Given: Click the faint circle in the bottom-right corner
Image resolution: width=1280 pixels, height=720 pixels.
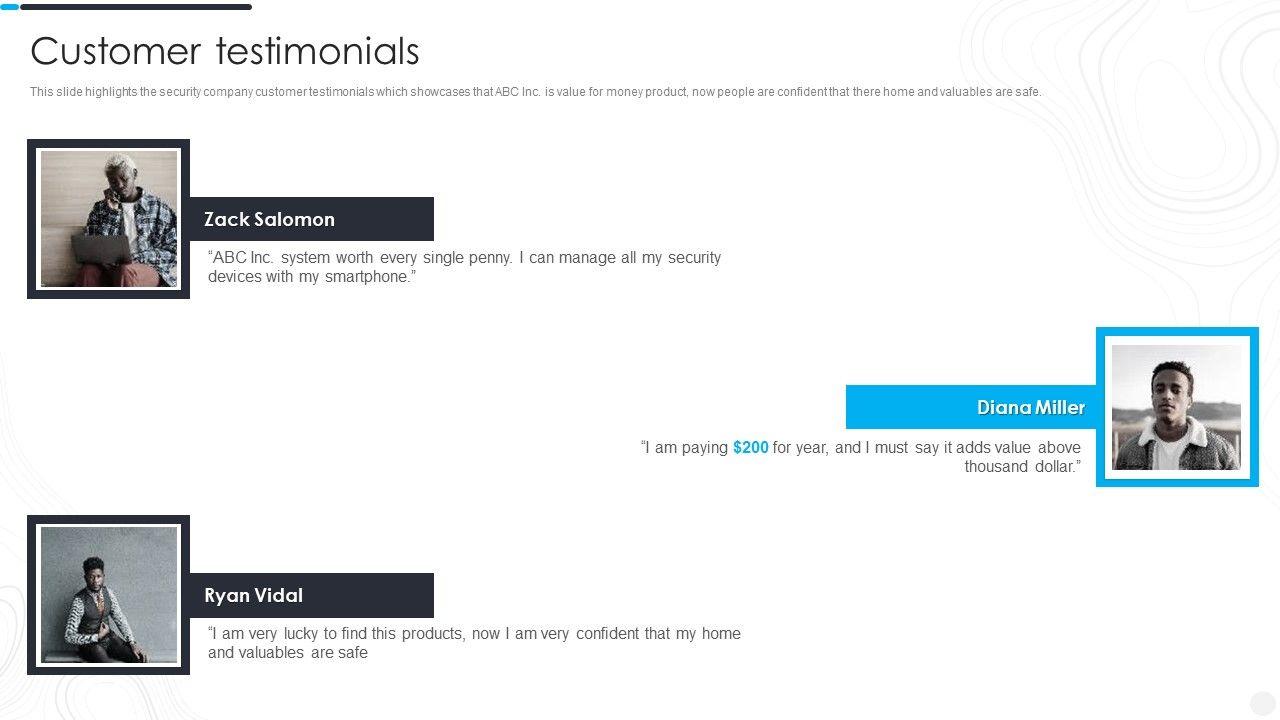Looking at the screenshot, I should click(x=1262, y=703).
